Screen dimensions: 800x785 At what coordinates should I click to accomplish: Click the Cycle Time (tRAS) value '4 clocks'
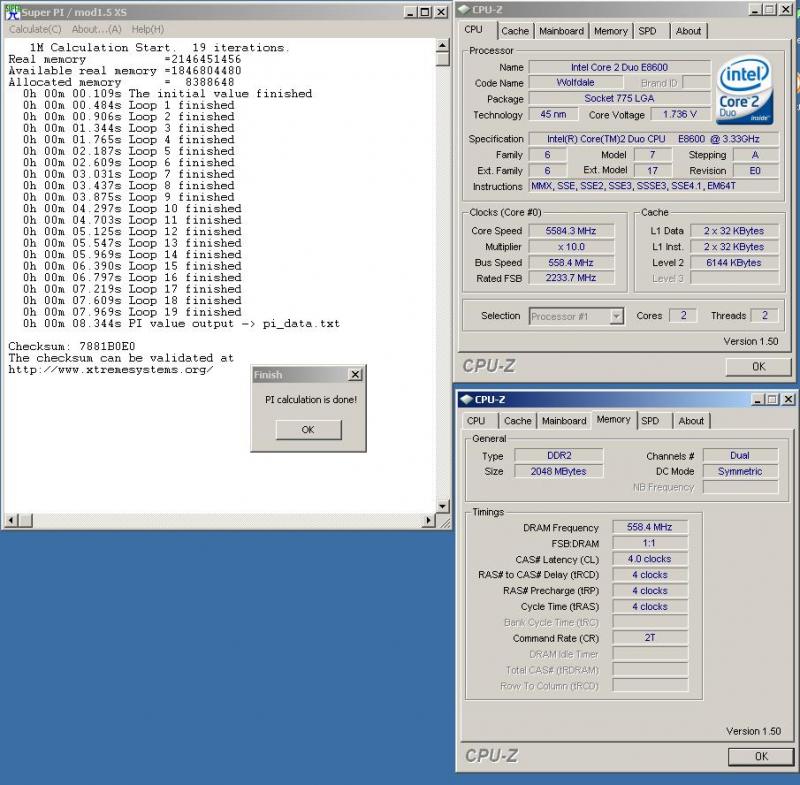[x=650, y=606]
